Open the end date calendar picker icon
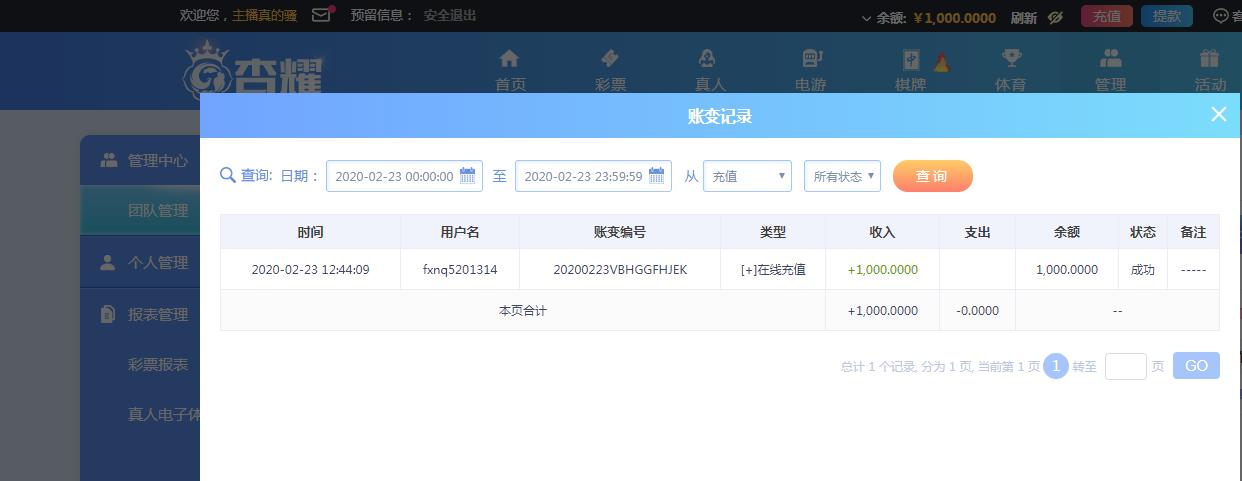The width and height of the screenshot is (1242, 481). tap(656, 176)
